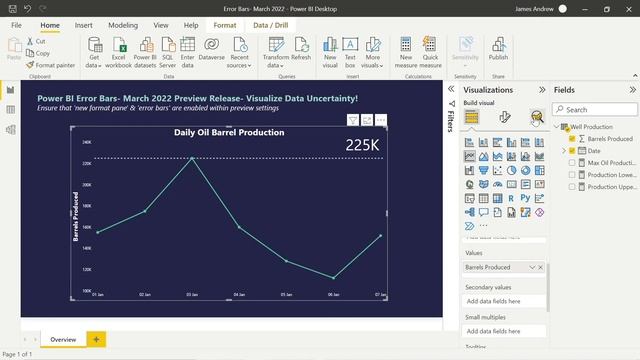This screenshot has height=360, width=640.
Task: Open the Model view in sidebar
Action: click(11, 129)
